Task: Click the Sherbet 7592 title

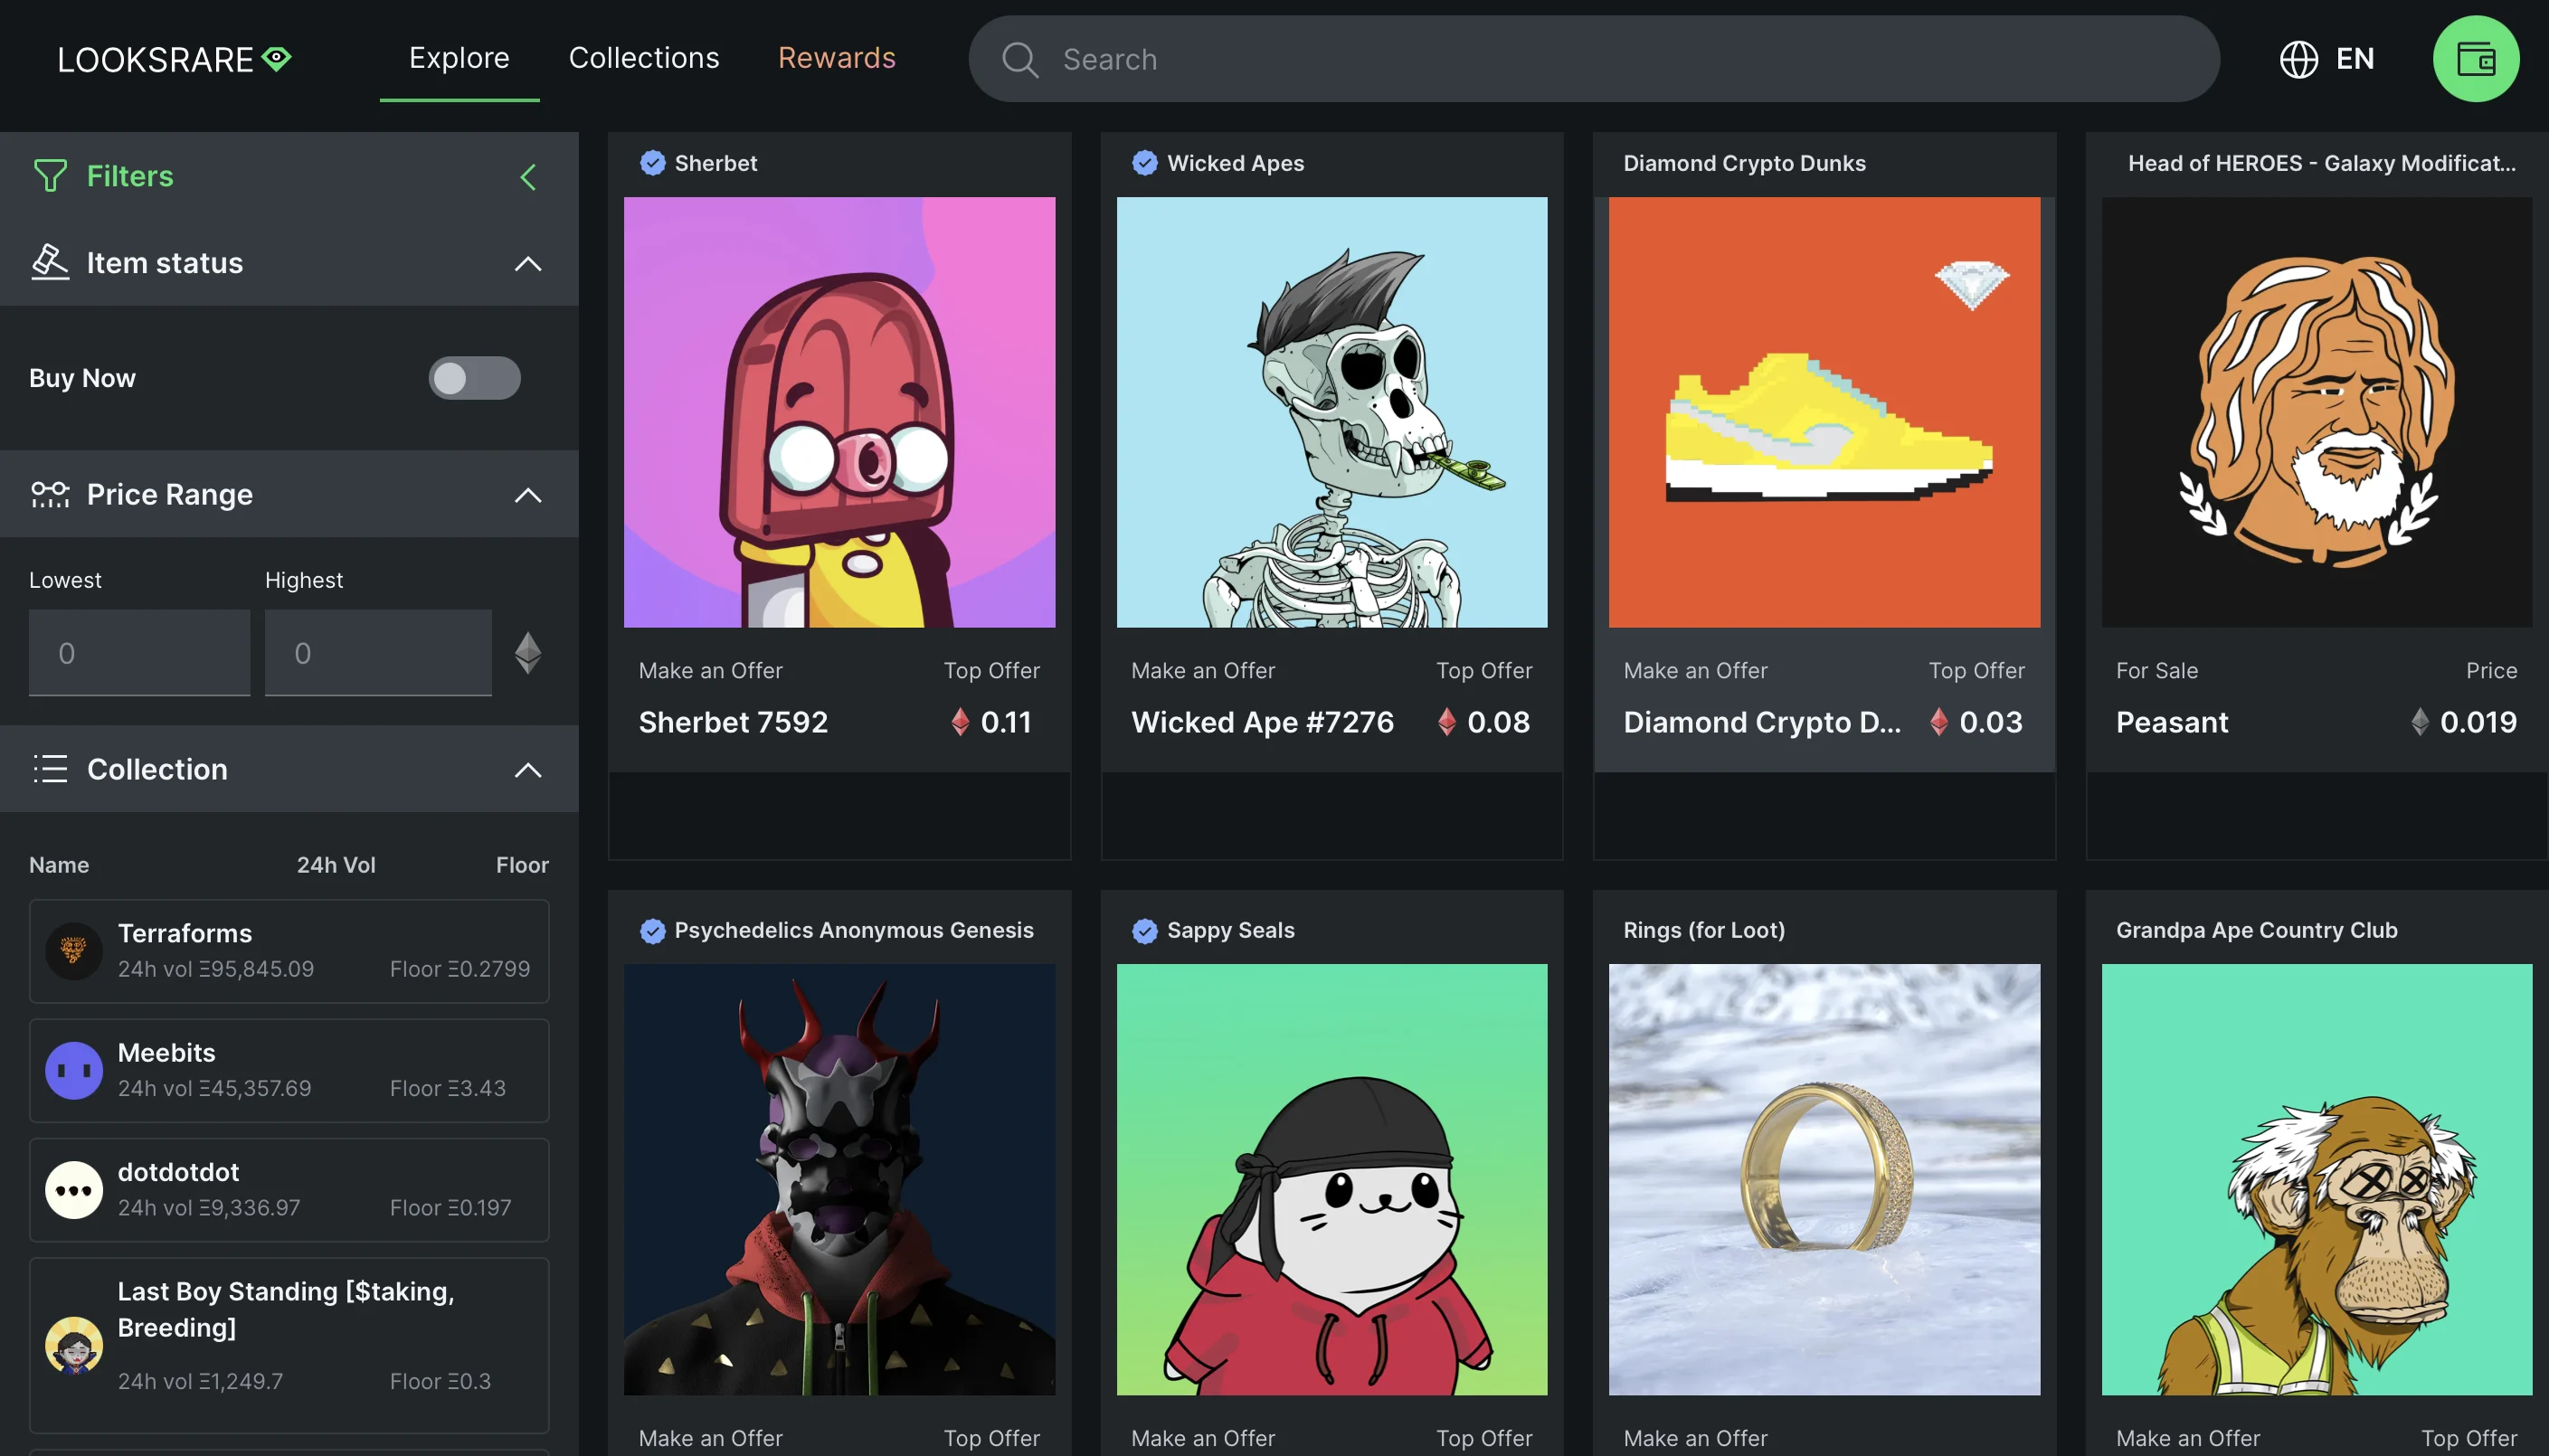Action: click(x=733, y=722)
